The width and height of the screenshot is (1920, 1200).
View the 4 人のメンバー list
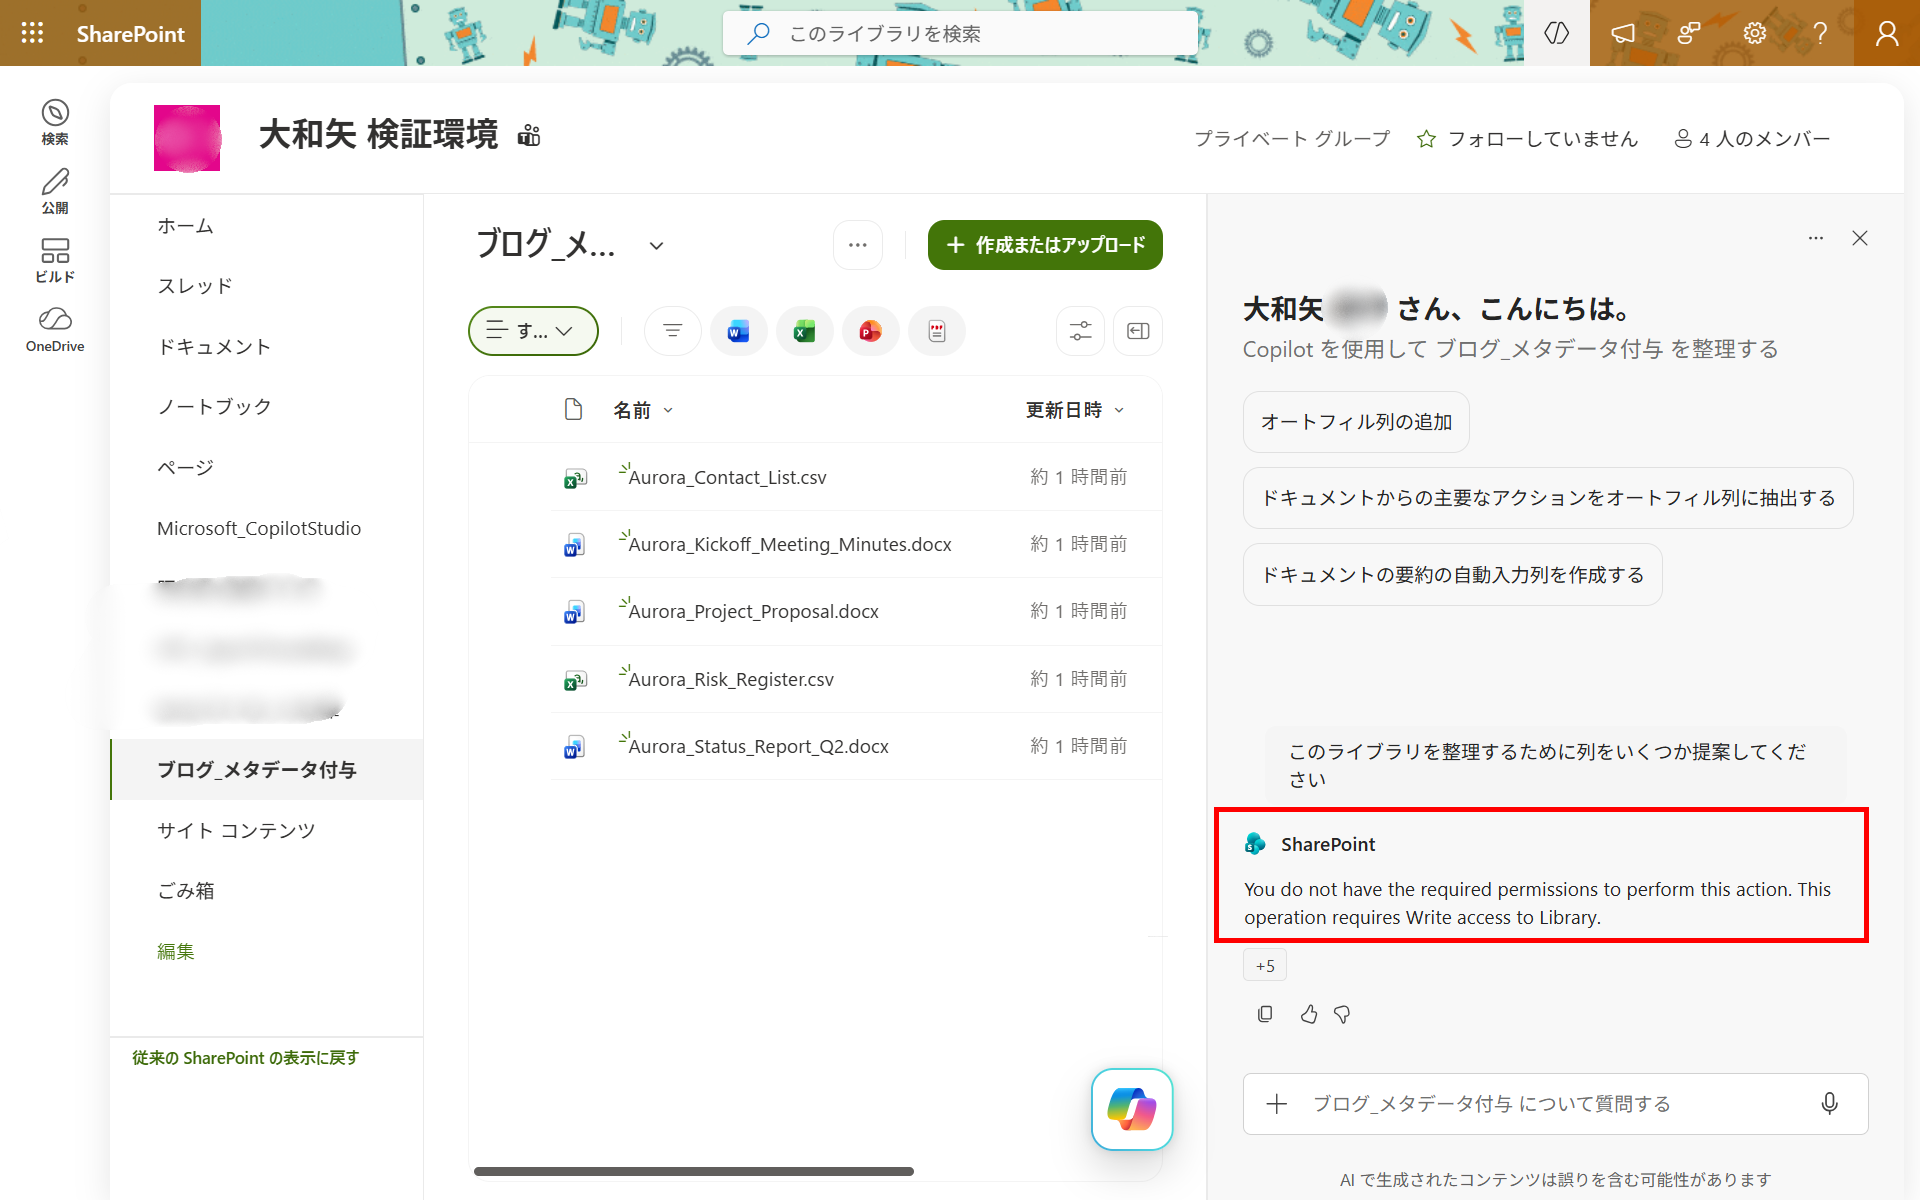[1752, 139]
